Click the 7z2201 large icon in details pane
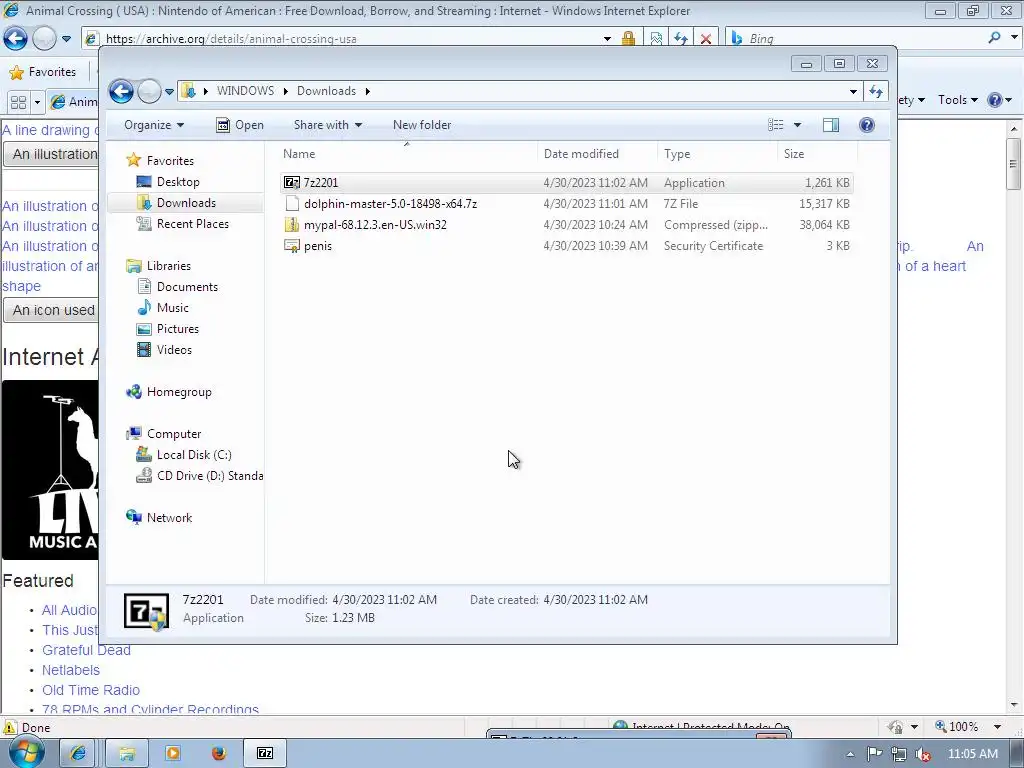The width and height of the screenshot is (1024, 768). 146,611
